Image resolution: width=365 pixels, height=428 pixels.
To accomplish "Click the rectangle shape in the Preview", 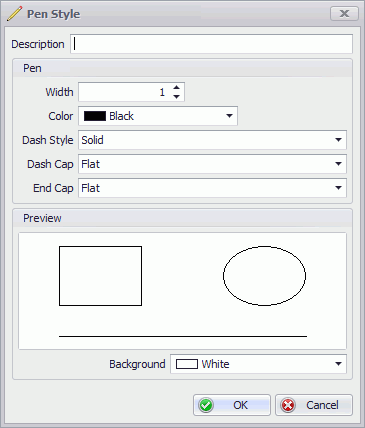I will tap(100, 276).
